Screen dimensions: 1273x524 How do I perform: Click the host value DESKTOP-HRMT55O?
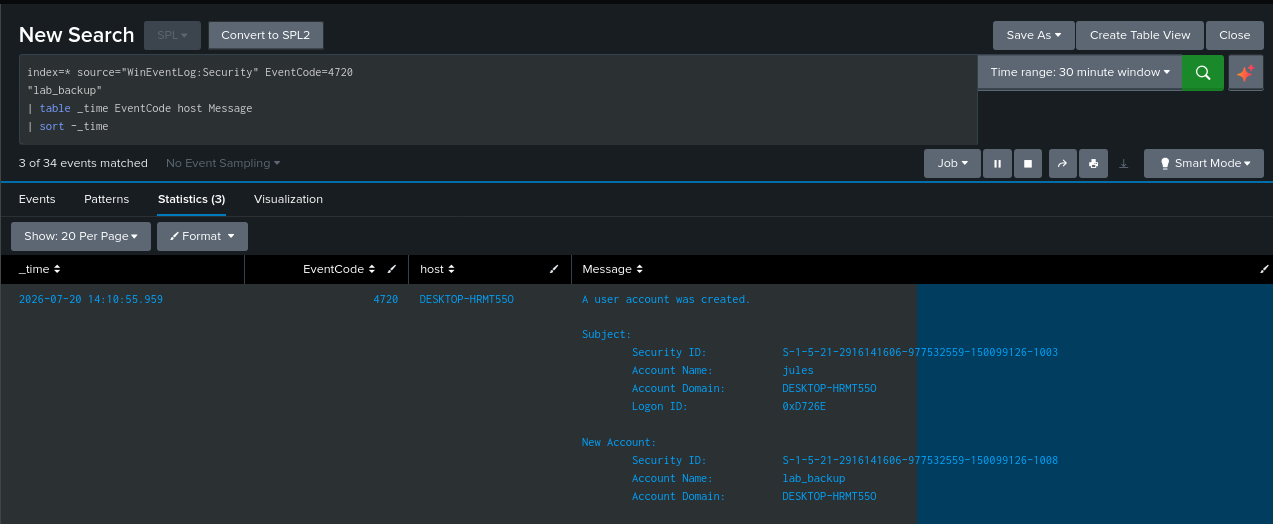coord(466,299)
